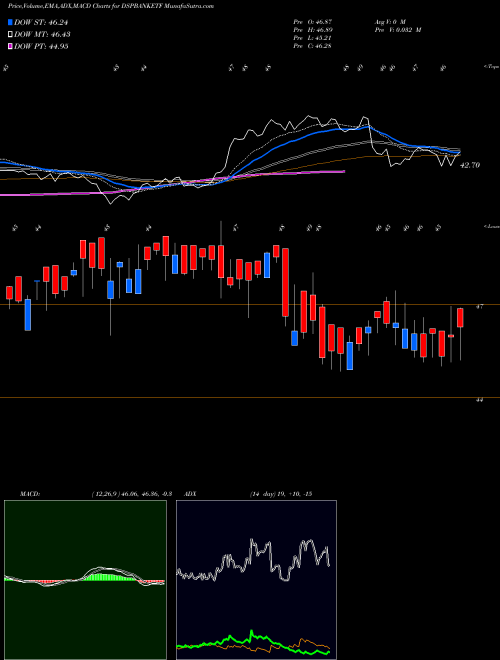Click the MACD (12,26,9) parameter values

click(131, 494)
